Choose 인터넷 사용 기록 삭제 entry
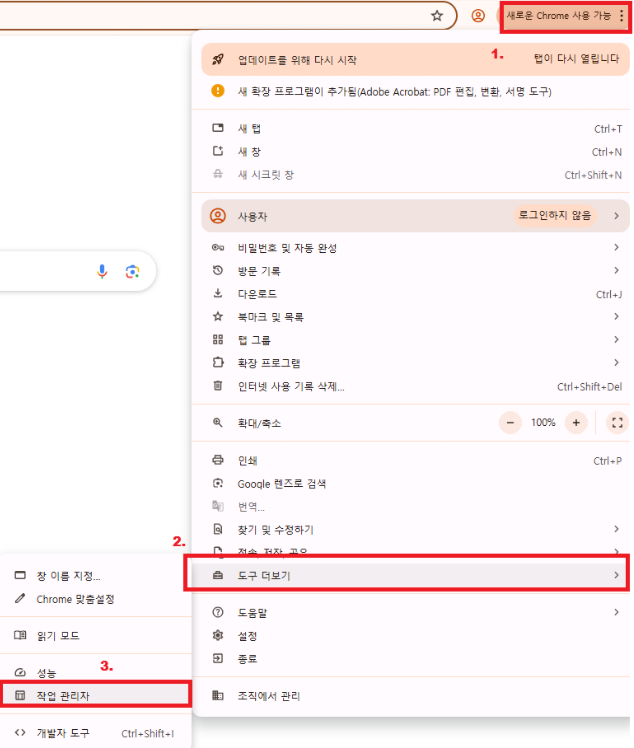 point(411,386)
